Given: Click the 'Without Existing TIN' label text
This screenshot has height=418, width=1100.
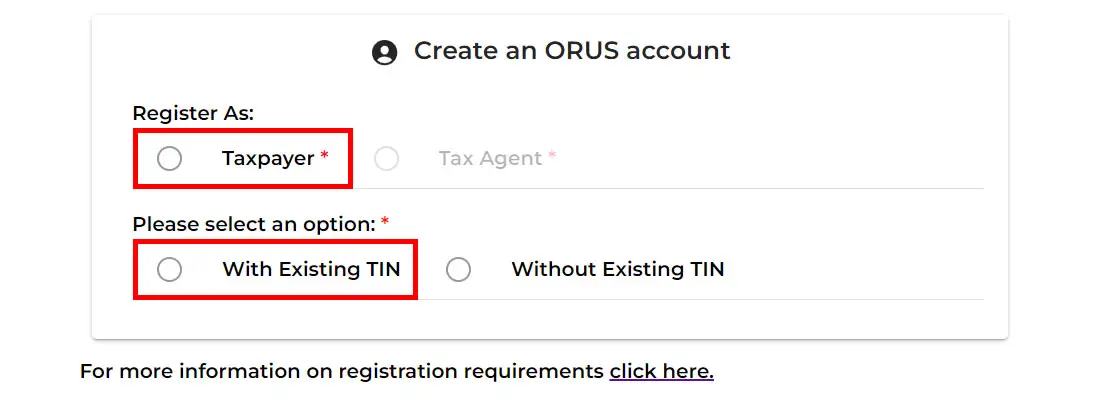Looking at the screenshot, I should [x=617, y=269].
